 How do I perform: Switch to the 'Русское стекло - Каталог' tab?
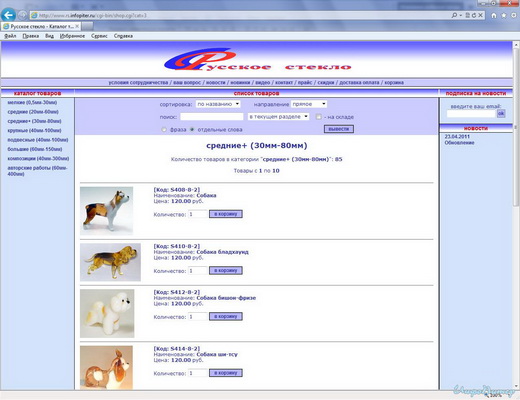click(x=41, y=26)
